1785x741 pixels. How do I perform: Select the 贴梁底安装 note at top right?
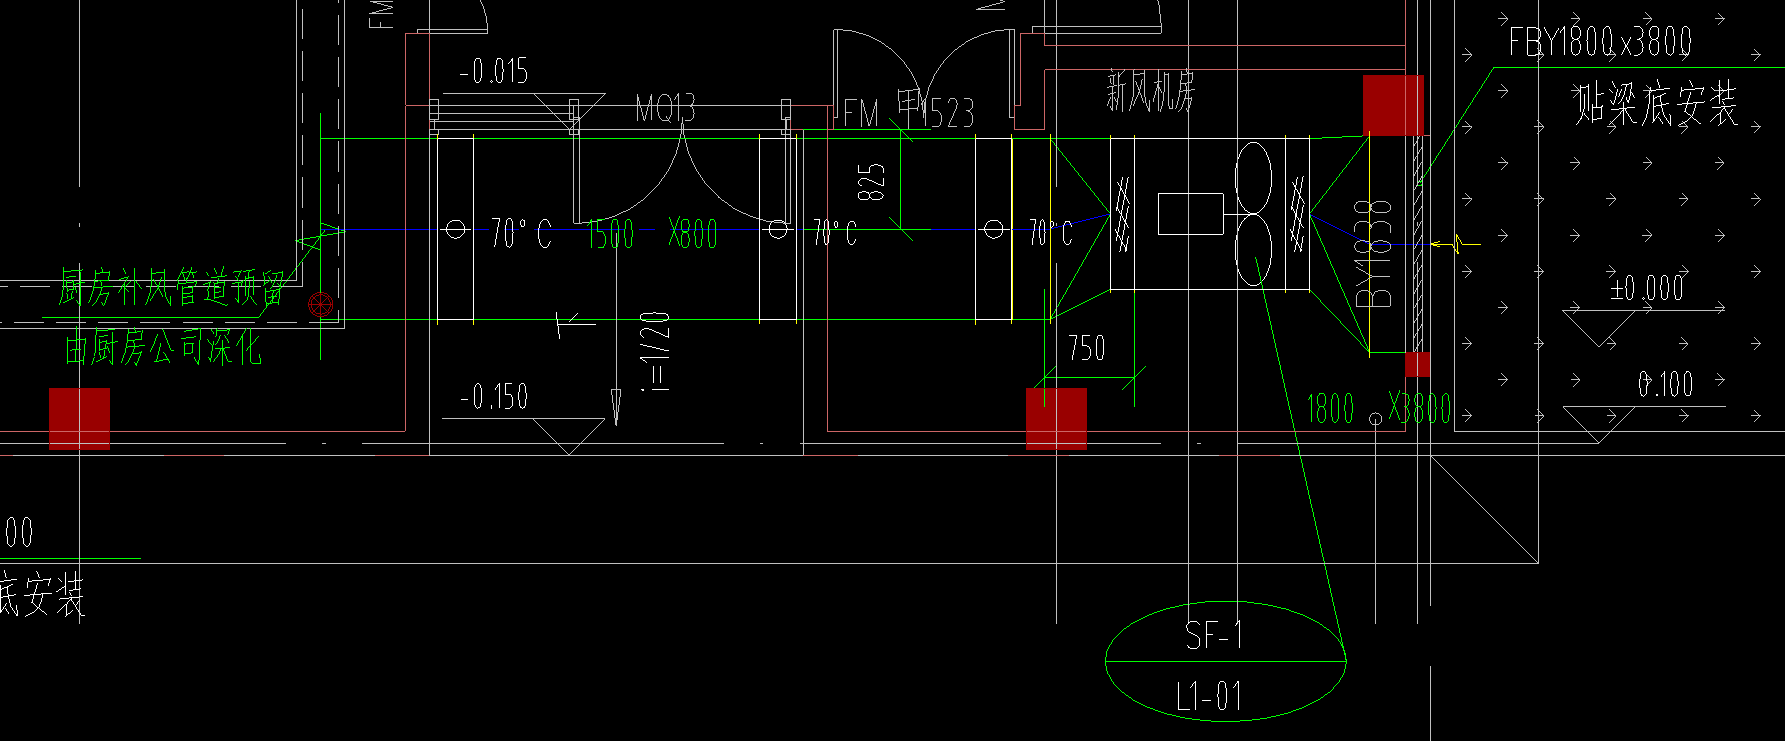(x=1656, y=104)
